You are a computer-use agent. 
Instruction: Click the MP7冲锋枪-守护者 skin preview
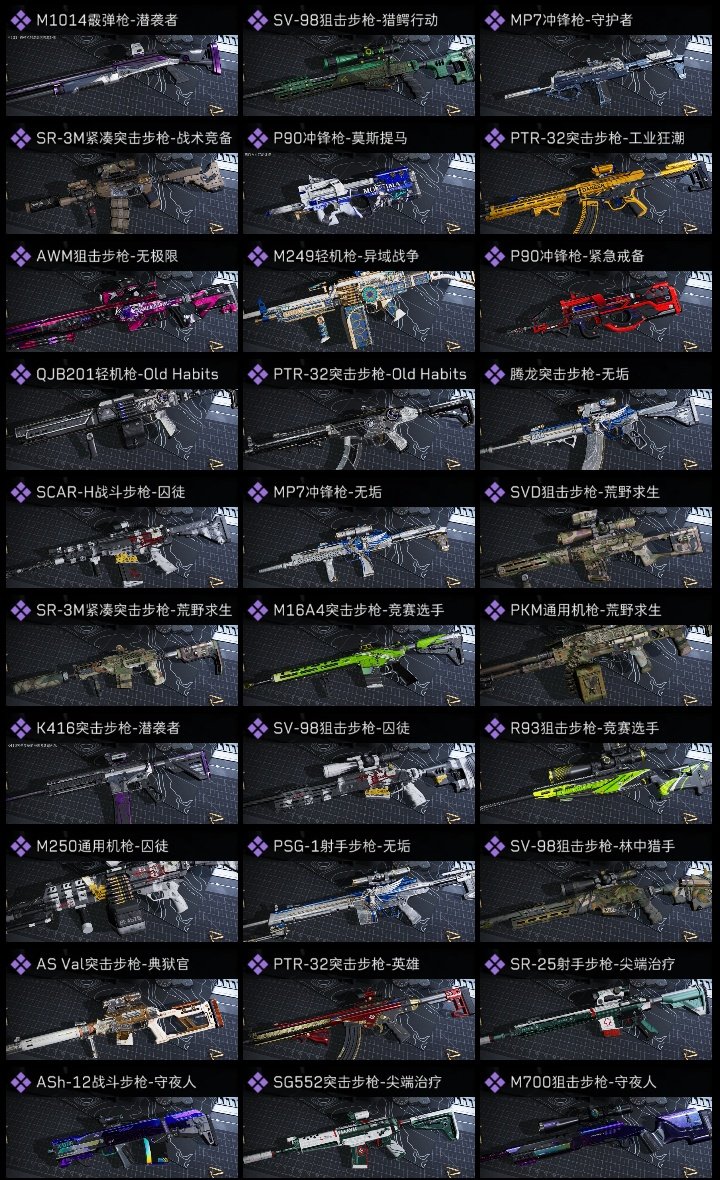pos(596,75)
